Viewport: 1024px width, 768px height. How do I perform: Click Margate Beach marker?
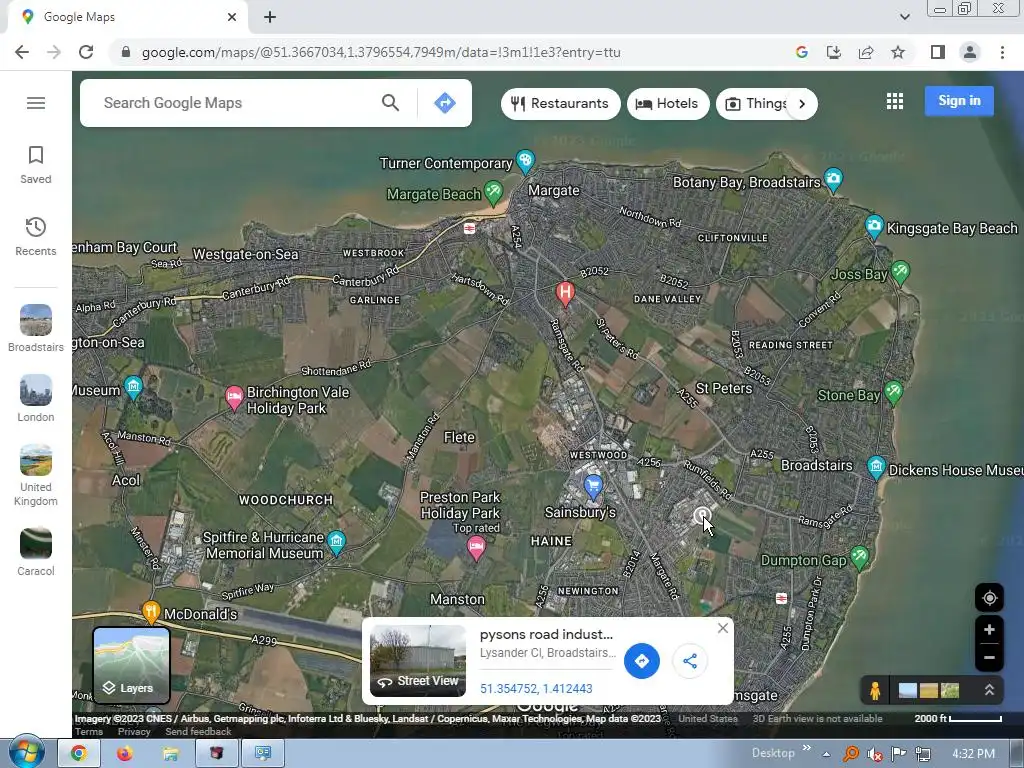pos(494,191)
